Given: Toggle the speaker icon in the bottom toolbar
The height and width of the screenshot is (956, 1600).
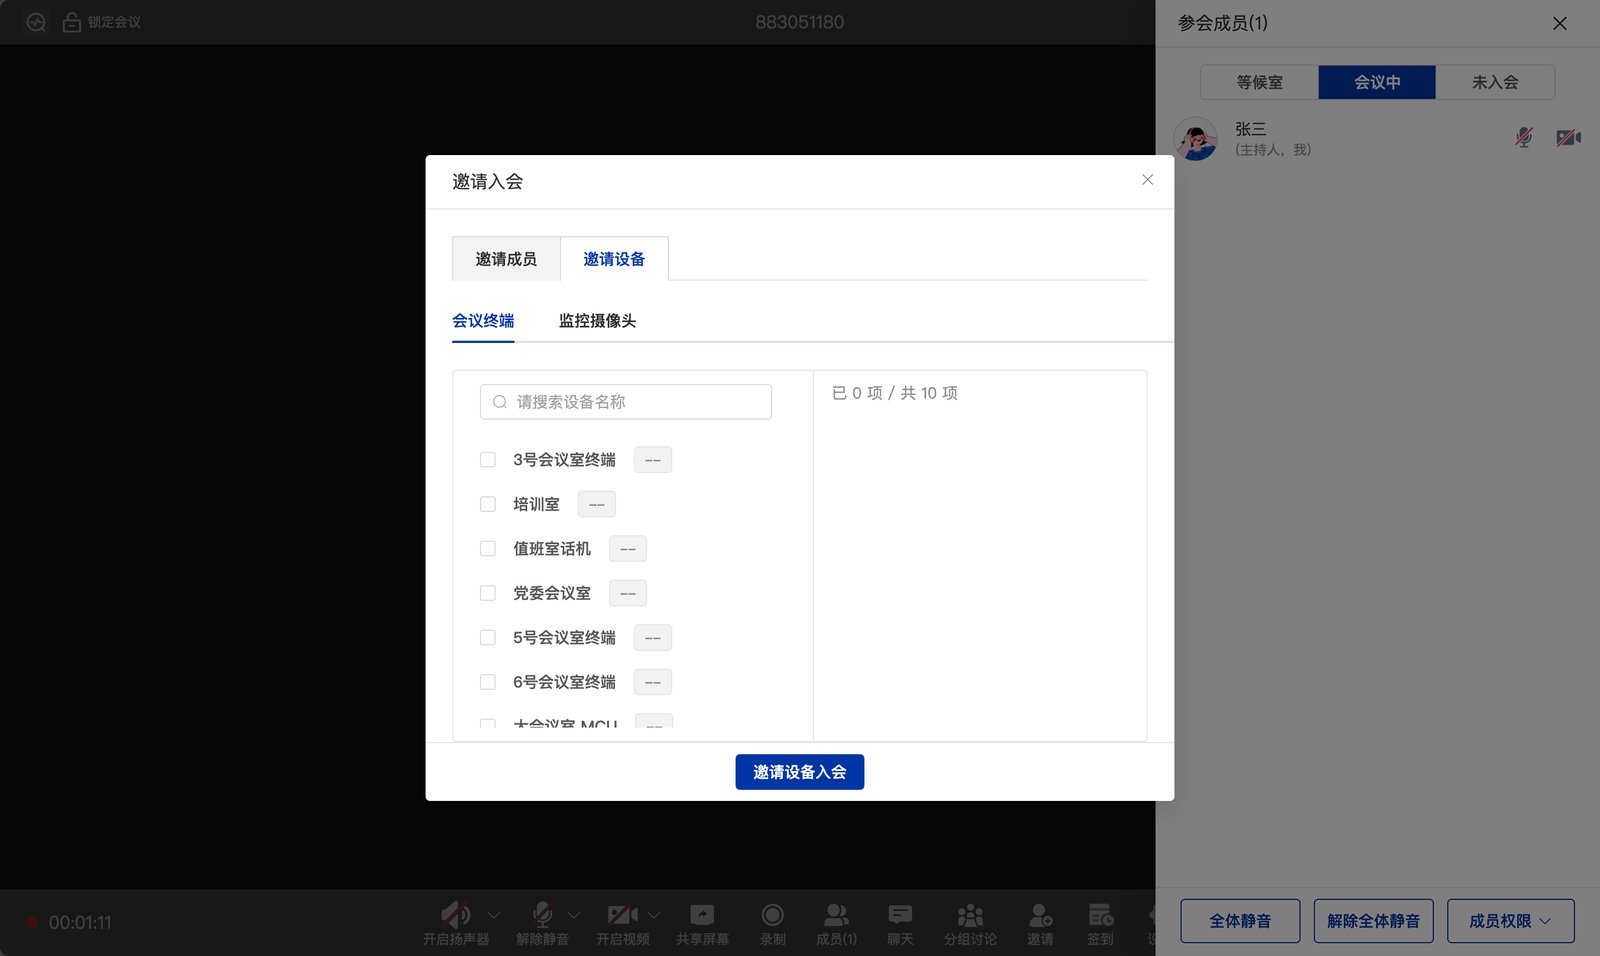Looking at the screenshot, I should click(456, 914).
